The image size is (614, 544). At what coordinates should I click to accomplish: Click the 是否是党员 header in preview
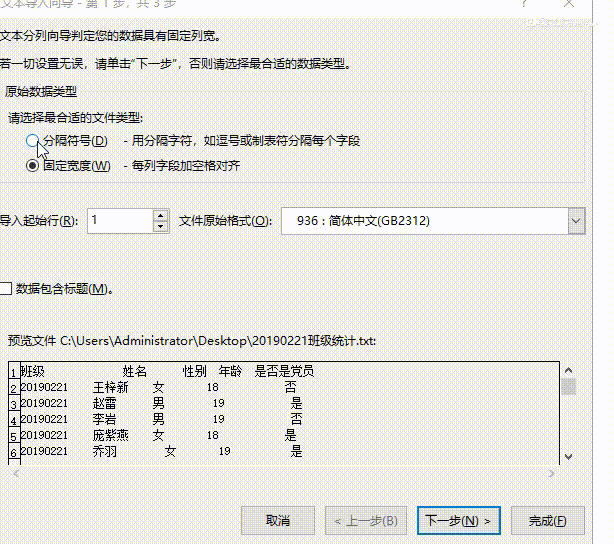[x=284, y=371]
